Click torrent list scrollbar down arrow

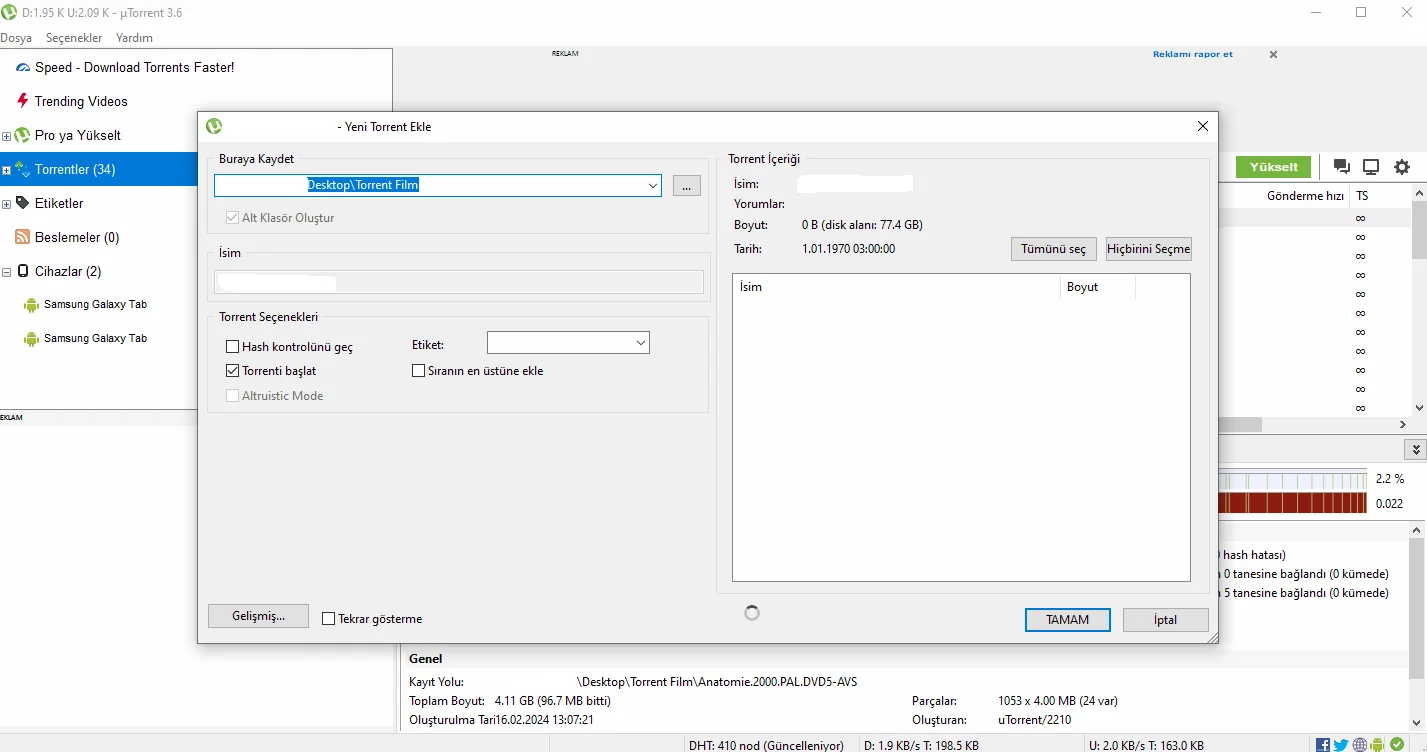pyautogui.click(x=1419, y=408)
